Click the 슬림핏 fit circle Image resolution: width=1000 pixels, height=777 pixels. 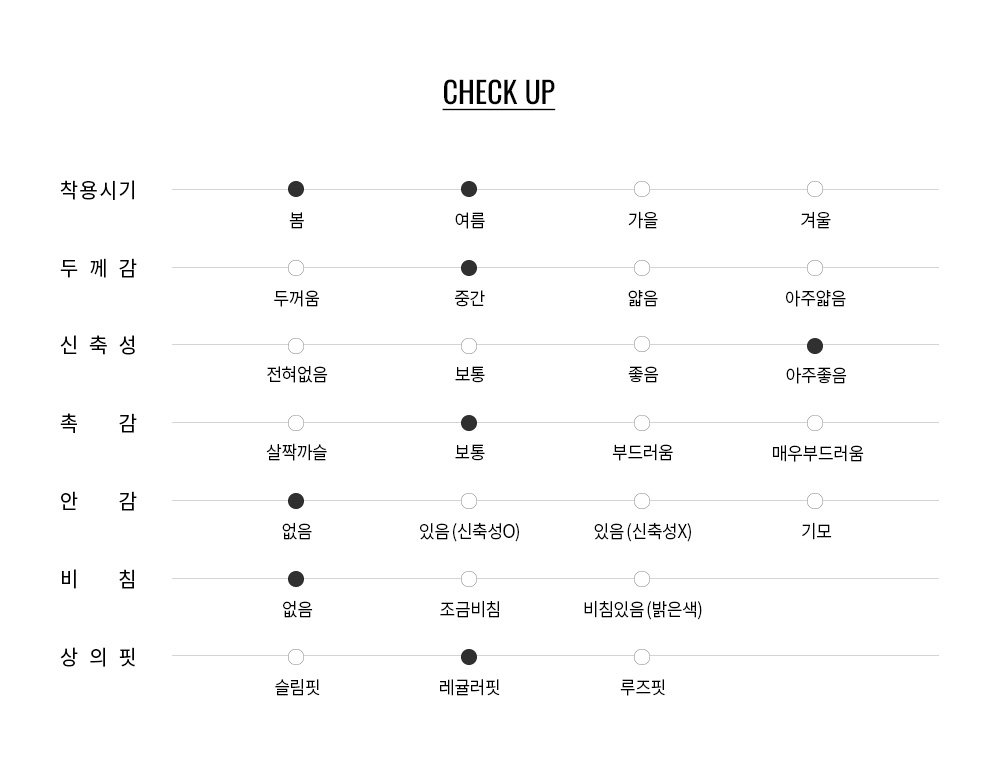[x=296, y=657]
